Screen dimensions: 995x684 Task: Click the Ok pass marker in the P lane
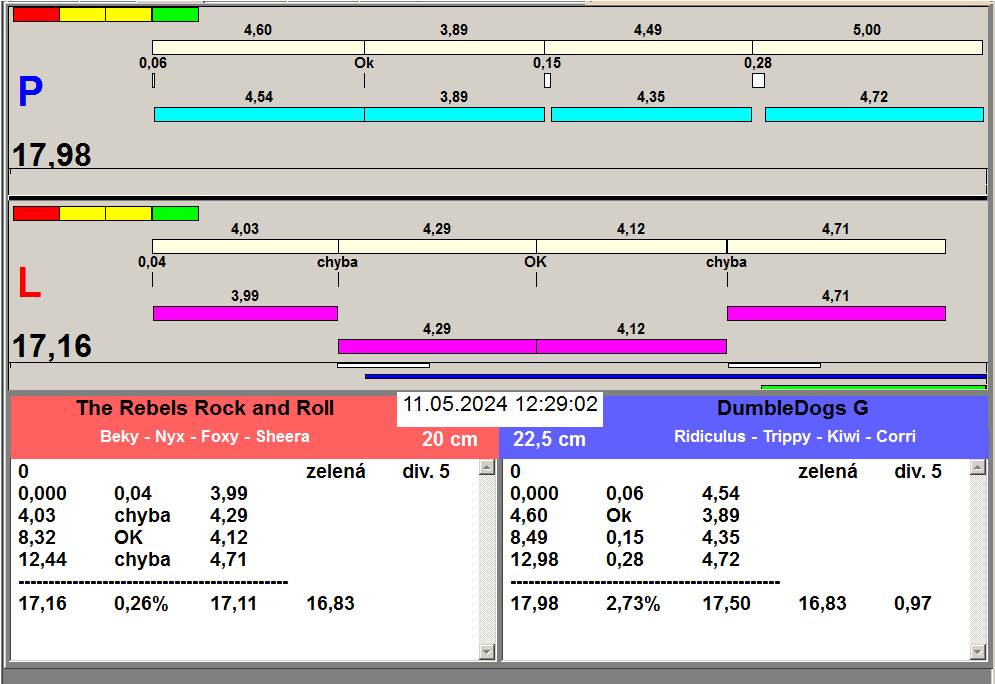[364, 81]
